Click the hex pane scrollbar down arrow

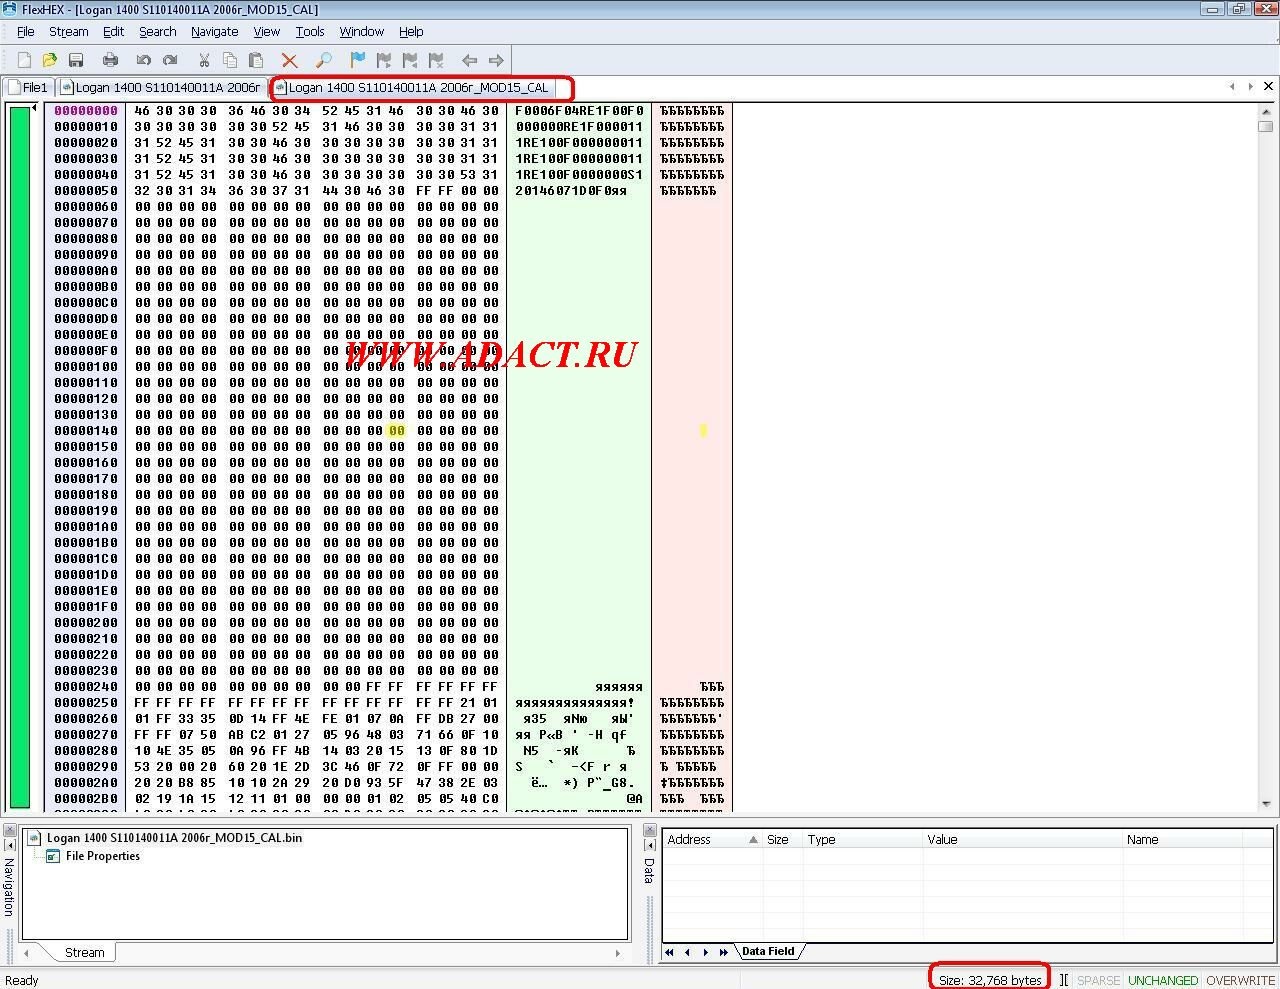[x=1266, y=804]
